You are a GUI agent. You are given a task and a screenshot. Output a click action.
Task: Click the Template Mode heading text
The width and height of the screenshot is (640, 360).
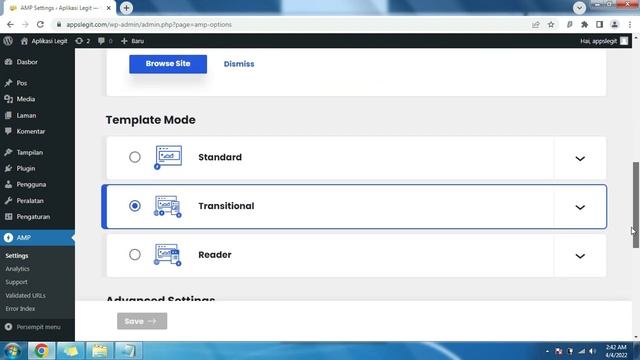(x=151, y=120)
